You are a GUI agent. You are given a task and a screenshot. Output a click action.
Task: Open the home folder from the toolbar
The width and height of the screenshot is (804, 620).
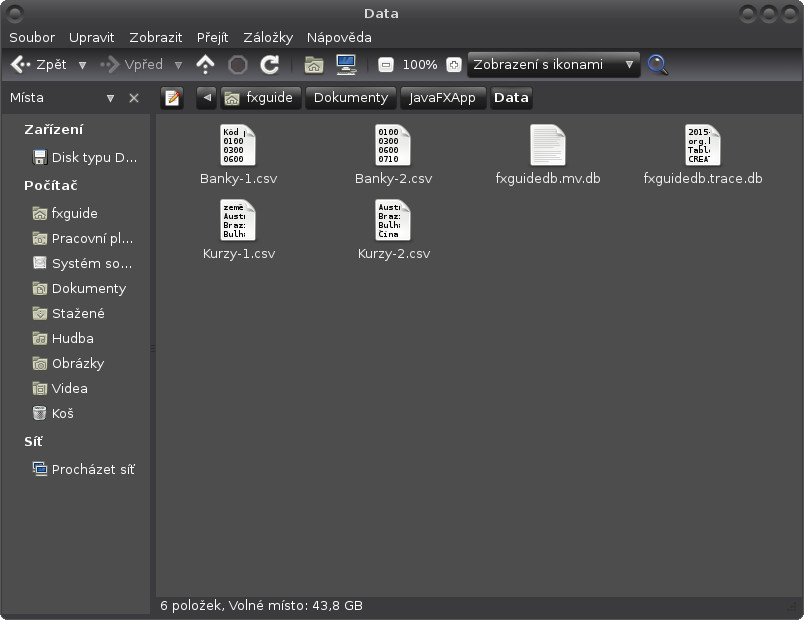coord(313,64)
